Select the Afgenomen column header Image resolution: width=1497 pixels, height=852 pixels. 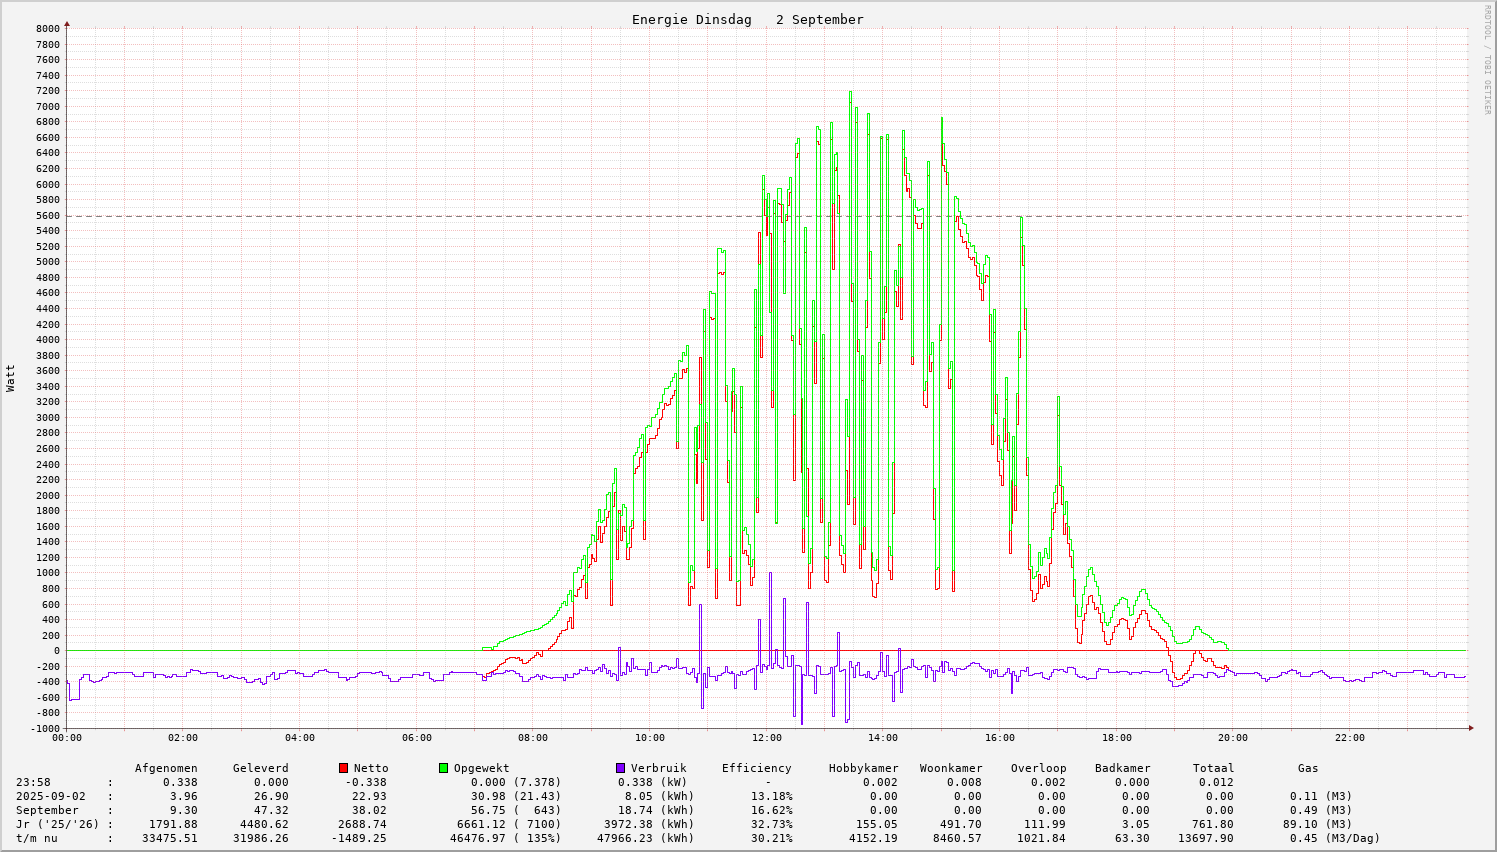(x=166, y=768)
